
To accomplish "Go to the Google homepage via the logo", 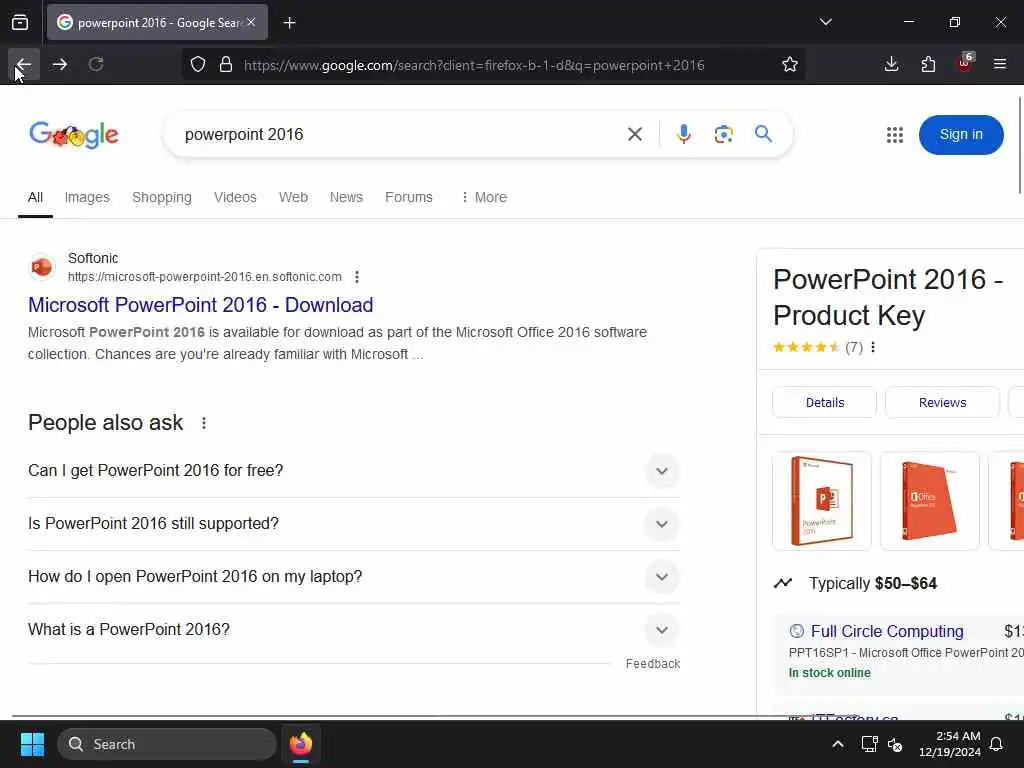I will tap(74, 135).
